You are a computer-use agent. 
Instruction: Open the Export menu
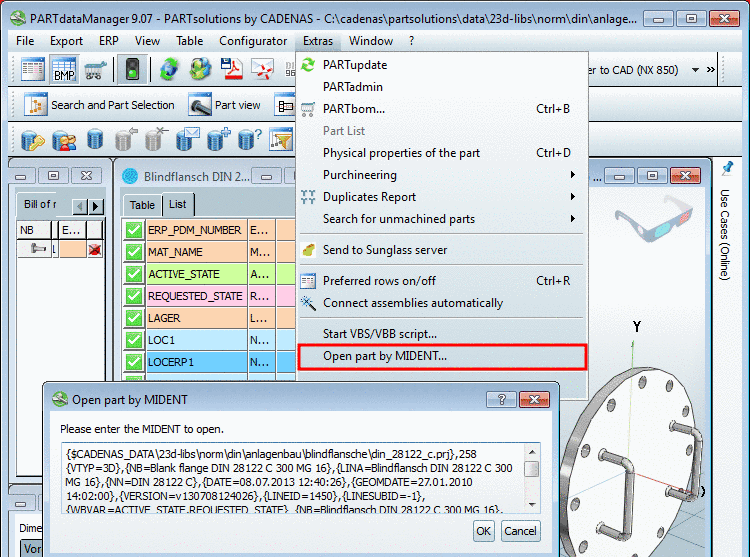tap(66, 41)
